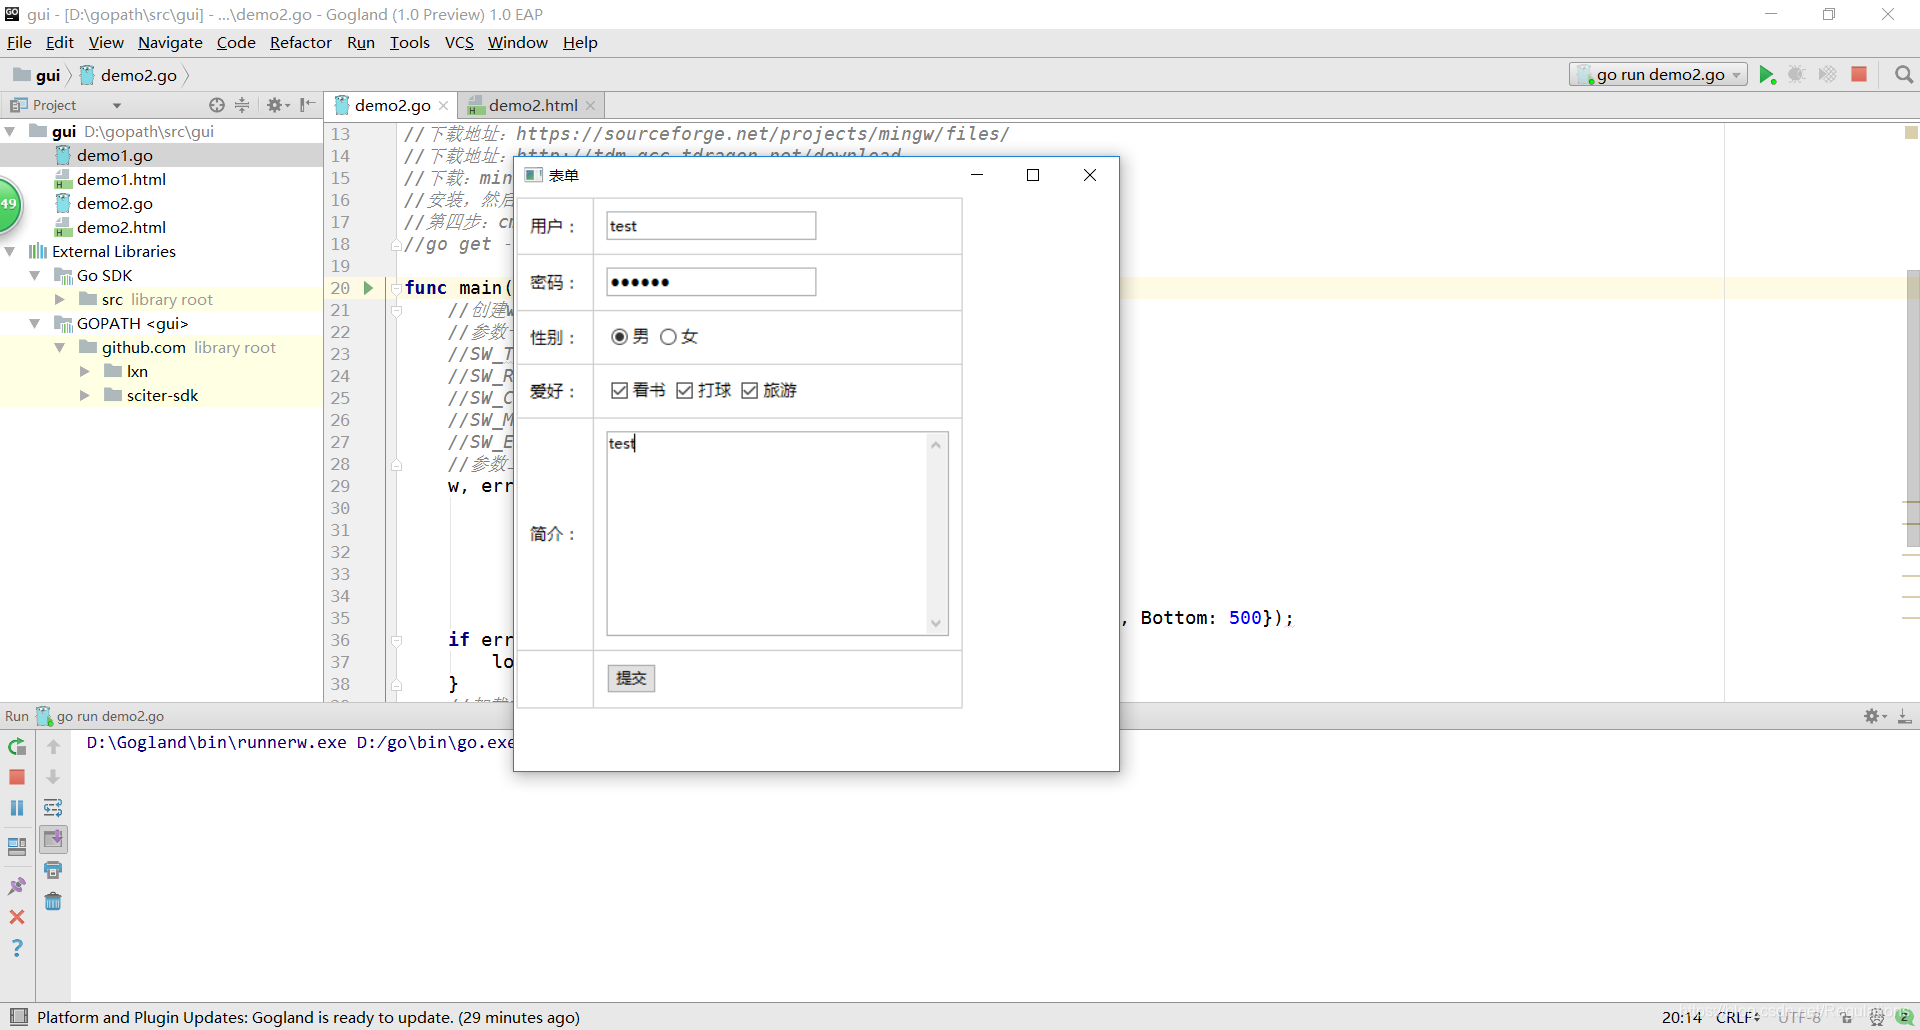
Task: Close the demo2.go editor tab
Action: tap(443, 105)
